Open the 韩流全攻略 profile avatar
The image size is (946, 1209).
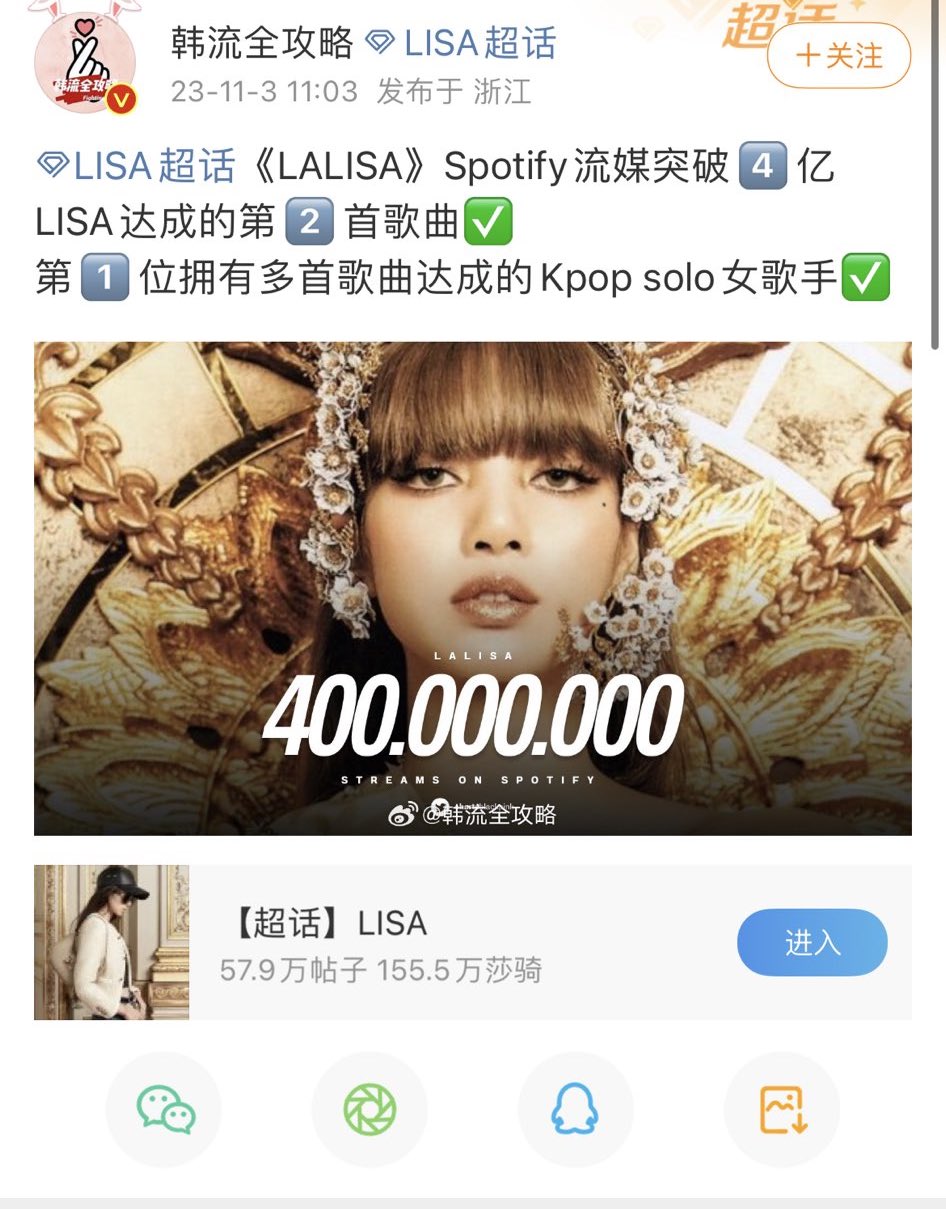click(x=84, y=63)
